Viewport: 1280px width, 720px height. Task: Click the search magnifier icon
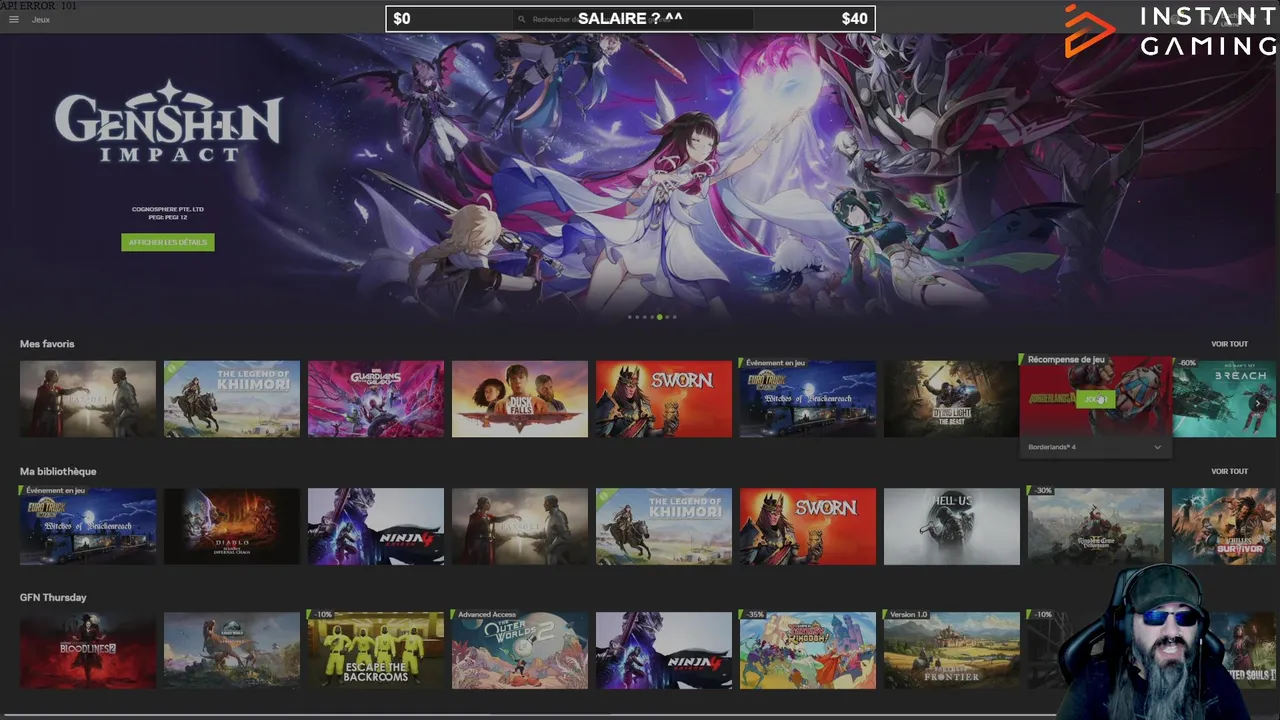coord(522,19)
